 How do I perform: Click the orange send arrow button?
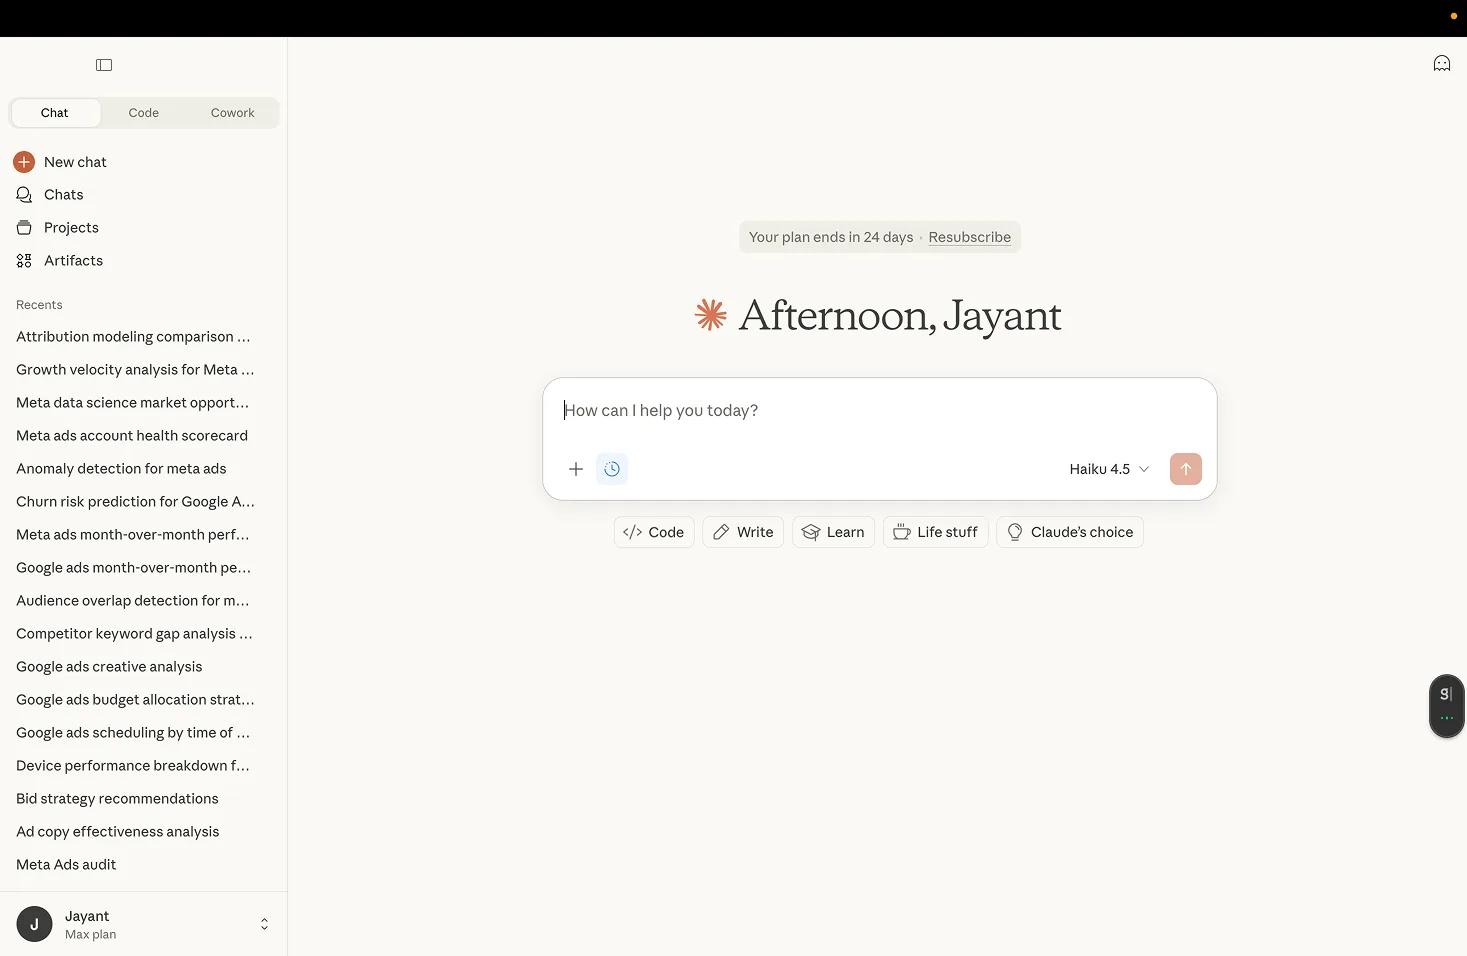(1186, 469)
